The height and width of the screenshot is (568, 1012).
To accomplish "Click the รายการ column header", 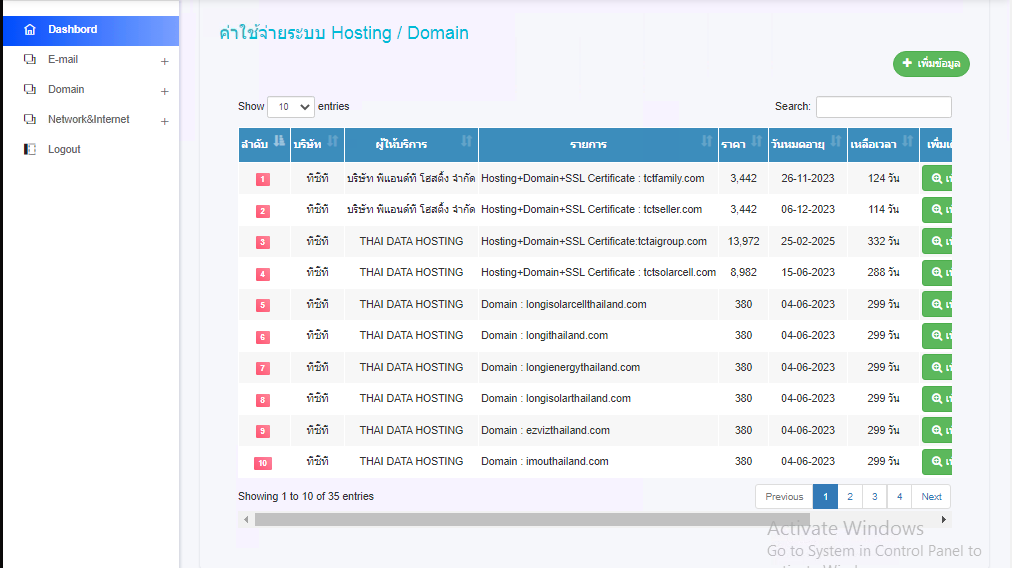I will coord(598,145).
